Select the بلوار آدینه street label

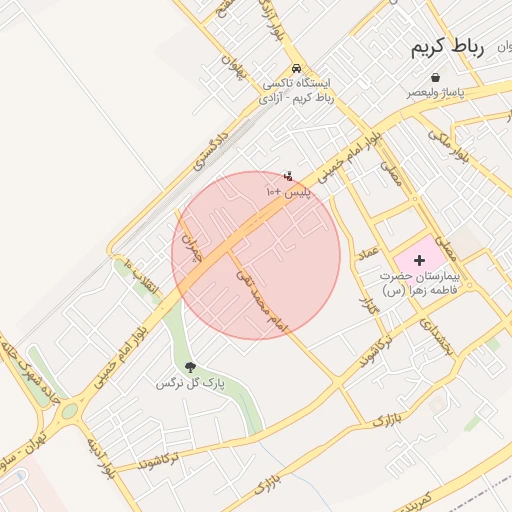101,459
